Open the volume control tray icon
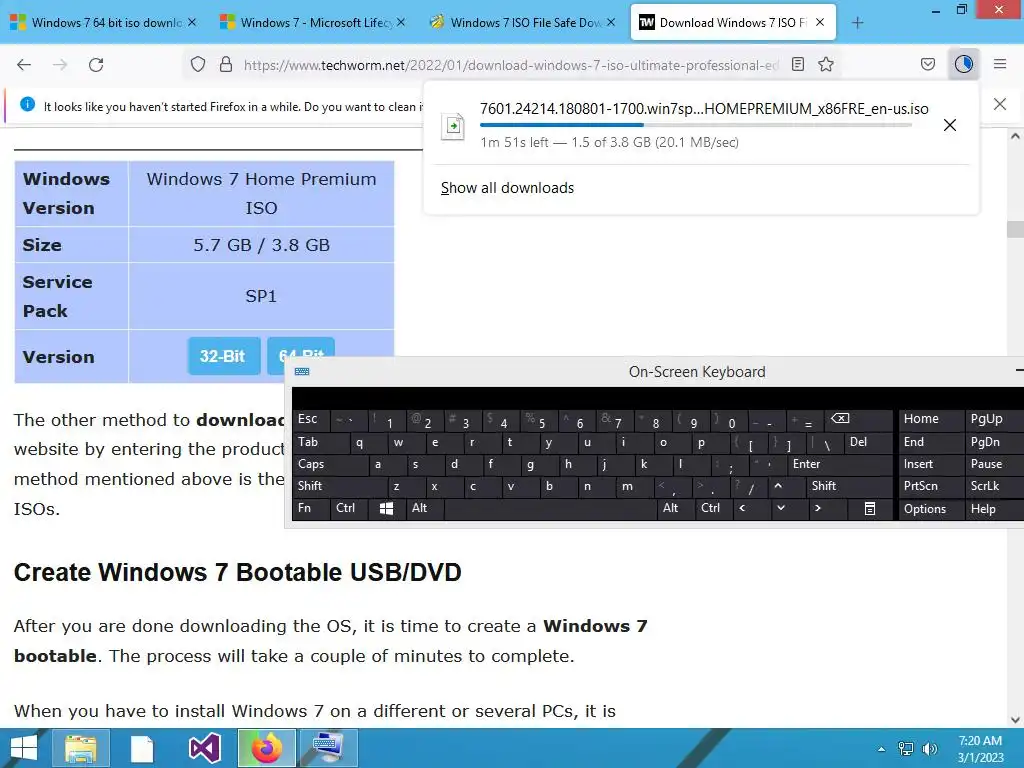Viewport: 1024px width, 768px height. click(x=929, y=749)
